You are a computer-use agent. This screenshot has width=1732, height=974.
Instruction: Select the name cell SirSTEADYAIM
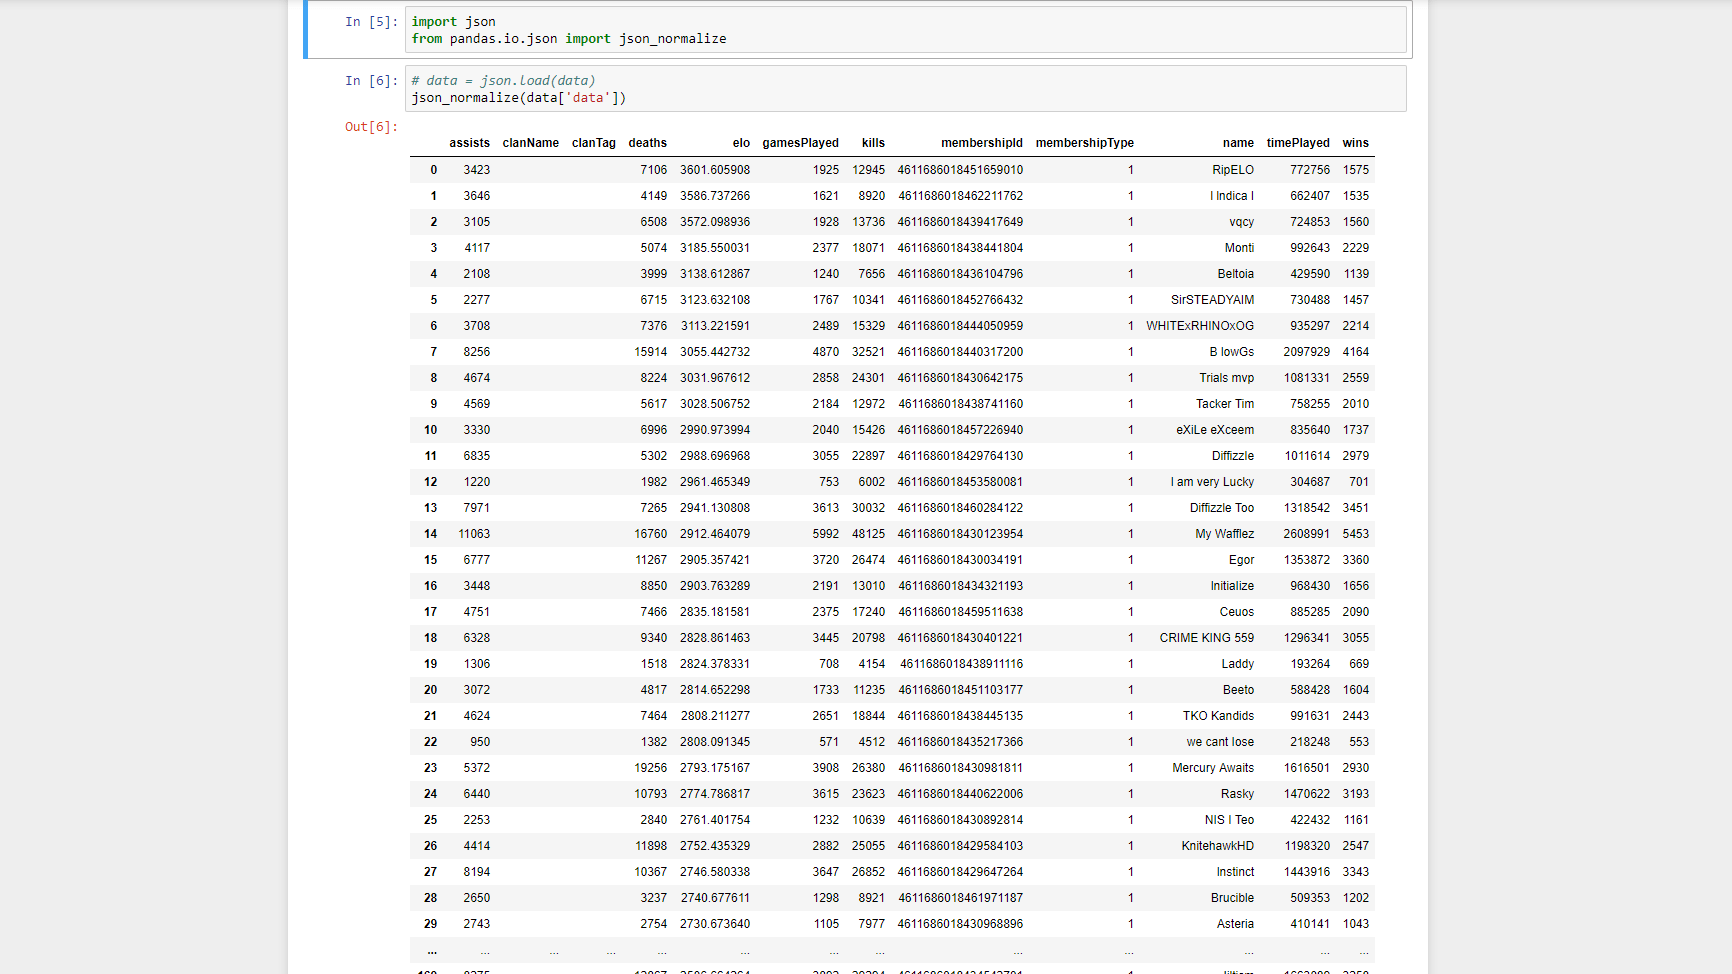(x=1213, y=300)
